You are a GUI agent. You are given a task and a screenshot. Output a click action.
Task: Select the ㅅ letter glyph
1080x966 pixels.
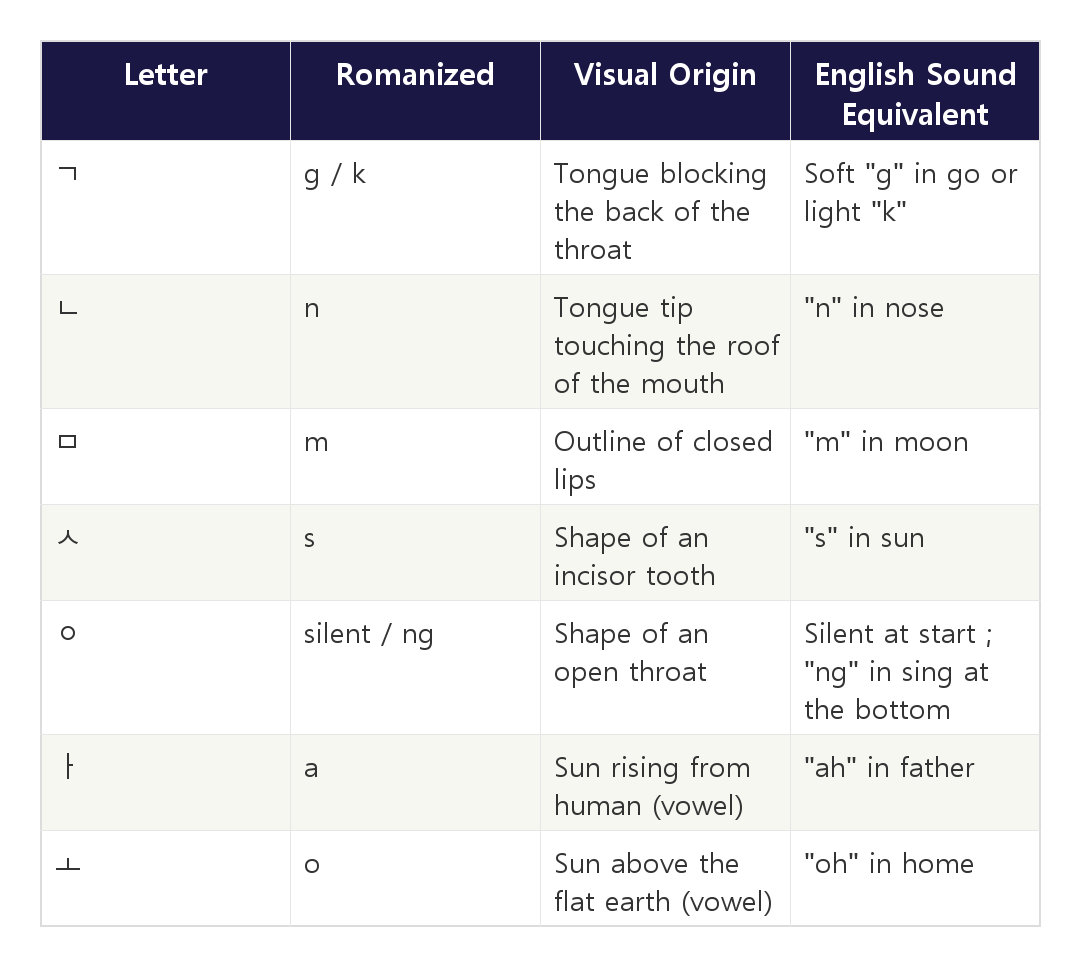coord(68,537)
